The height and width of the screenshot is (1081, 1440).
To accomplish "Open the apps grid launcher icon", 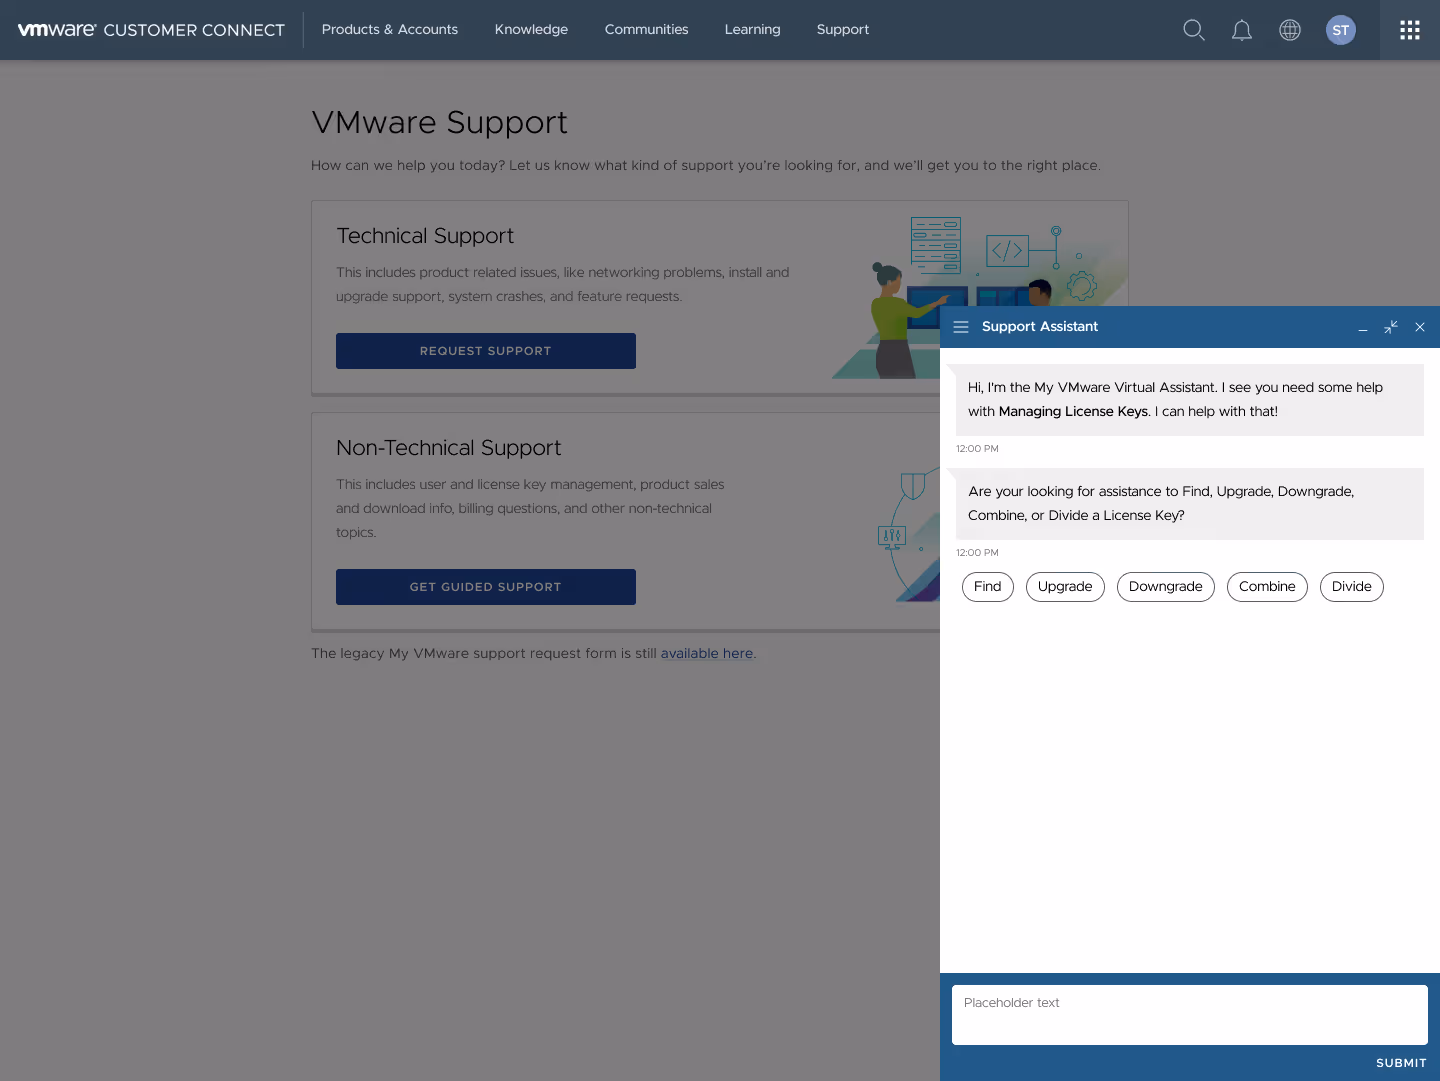I will (x=1410, y=30).
